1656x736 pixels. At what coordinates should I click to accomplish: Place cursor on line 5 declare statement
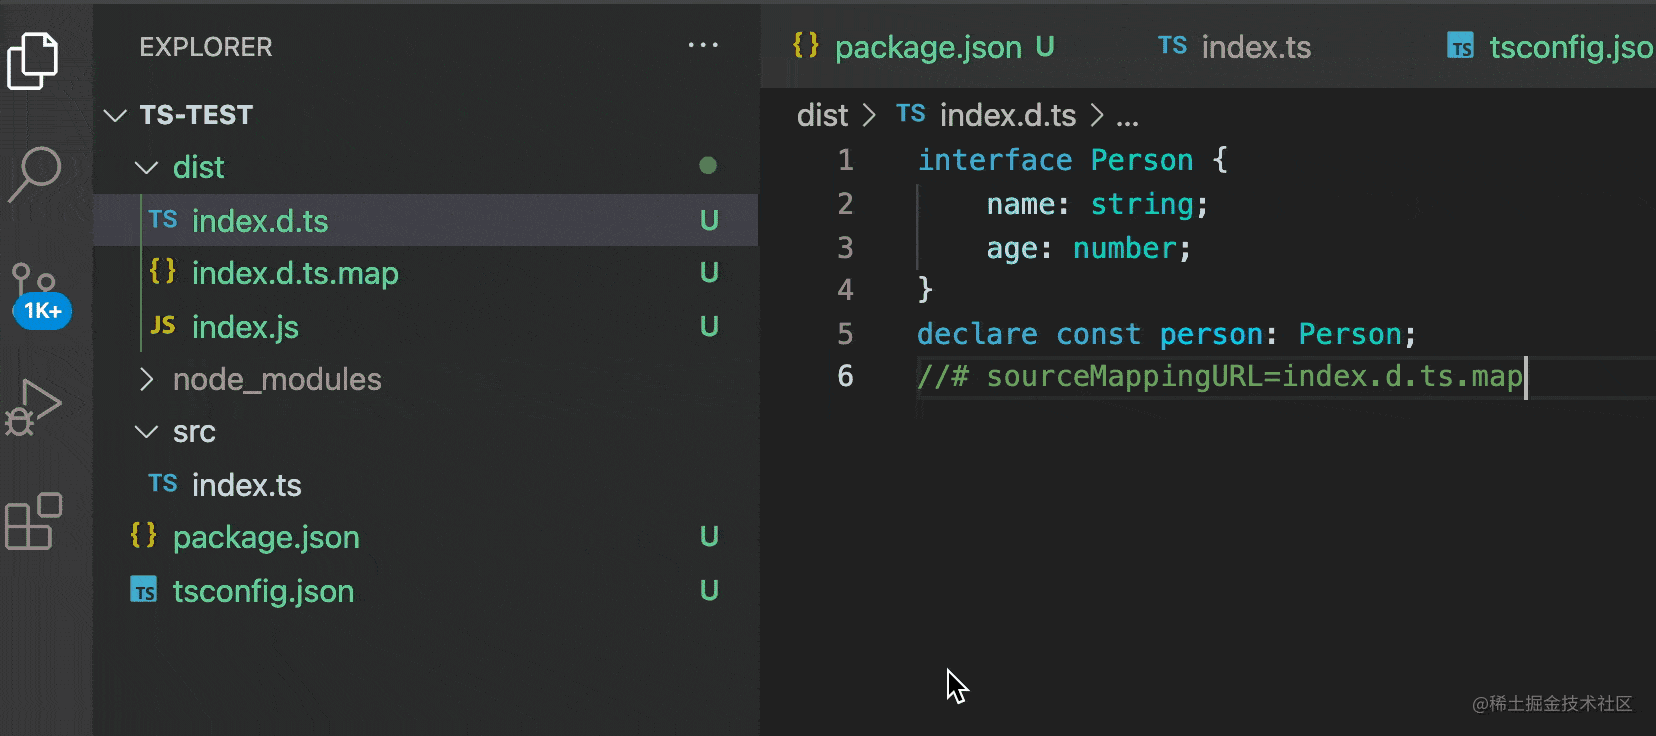pos(1165,334)
